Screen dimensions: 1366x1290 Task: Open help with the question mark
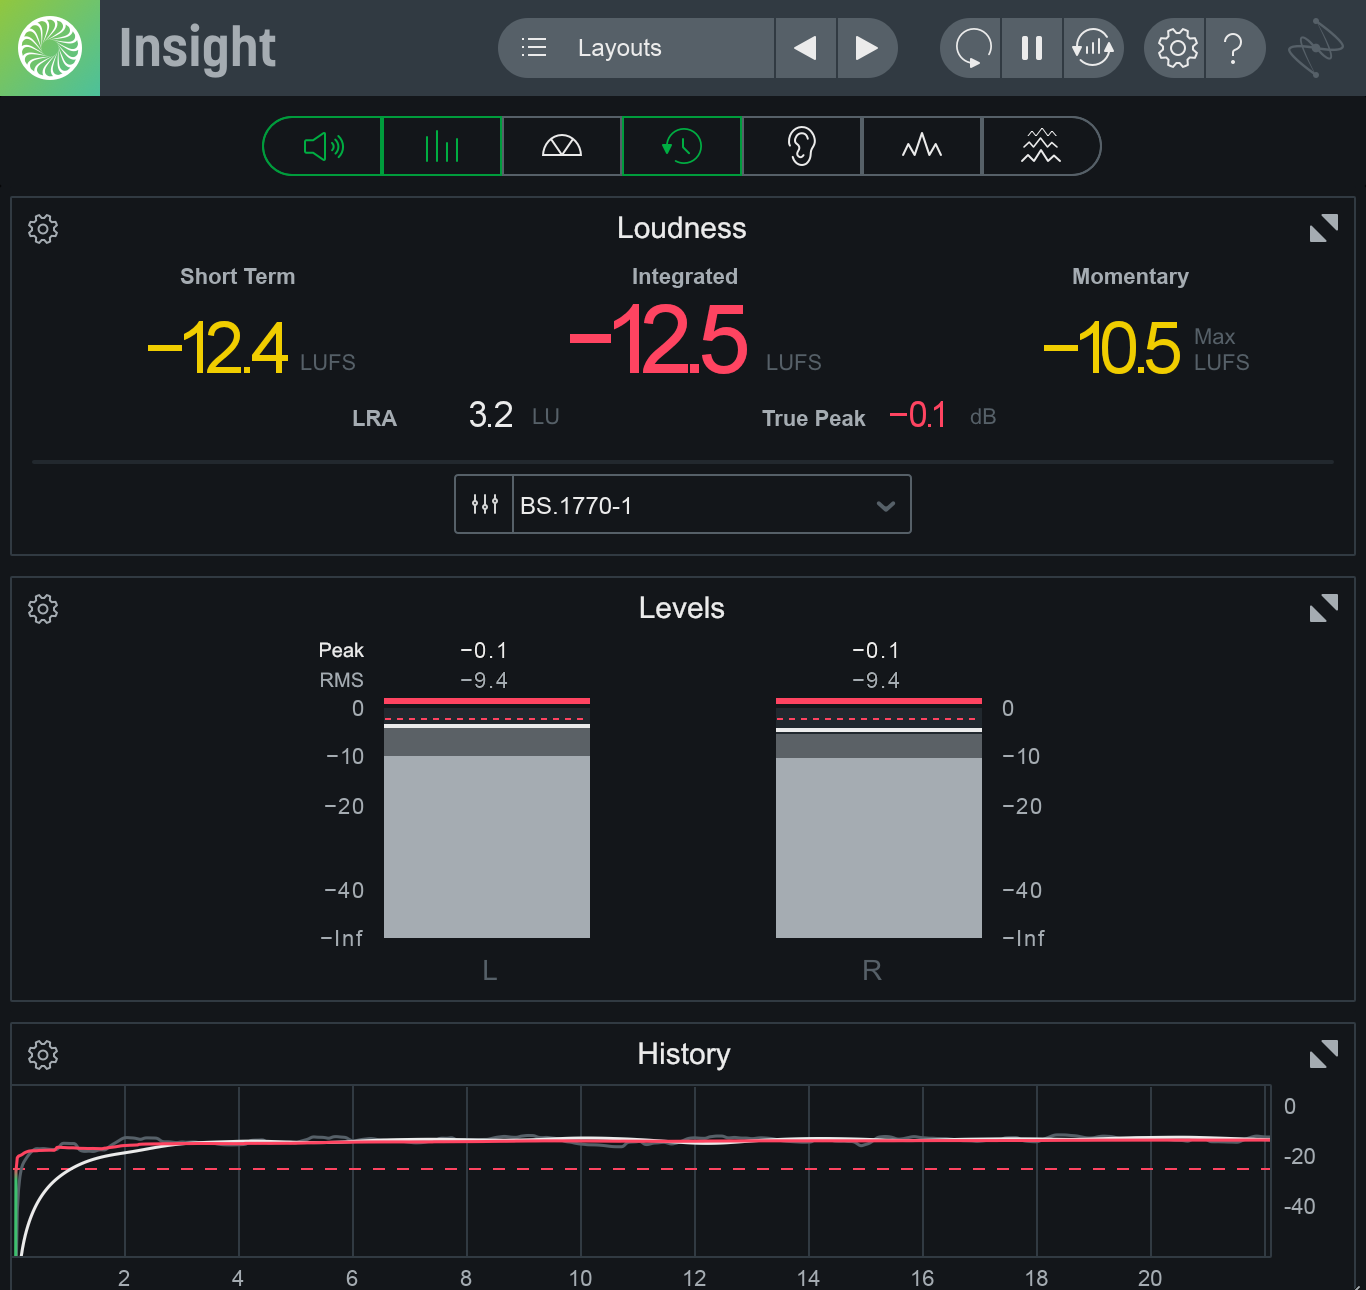(1235, 48)
